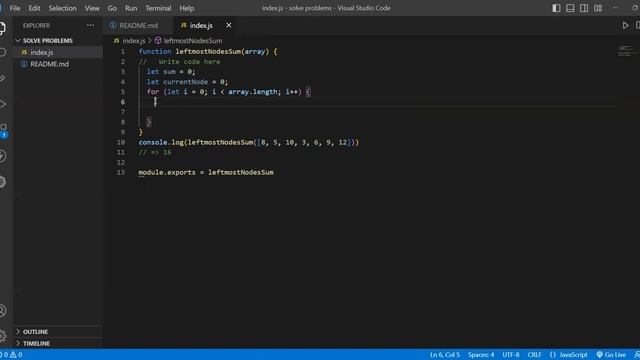Click the console.log line of code
The image size is (640, 360).
pos(249,142)
